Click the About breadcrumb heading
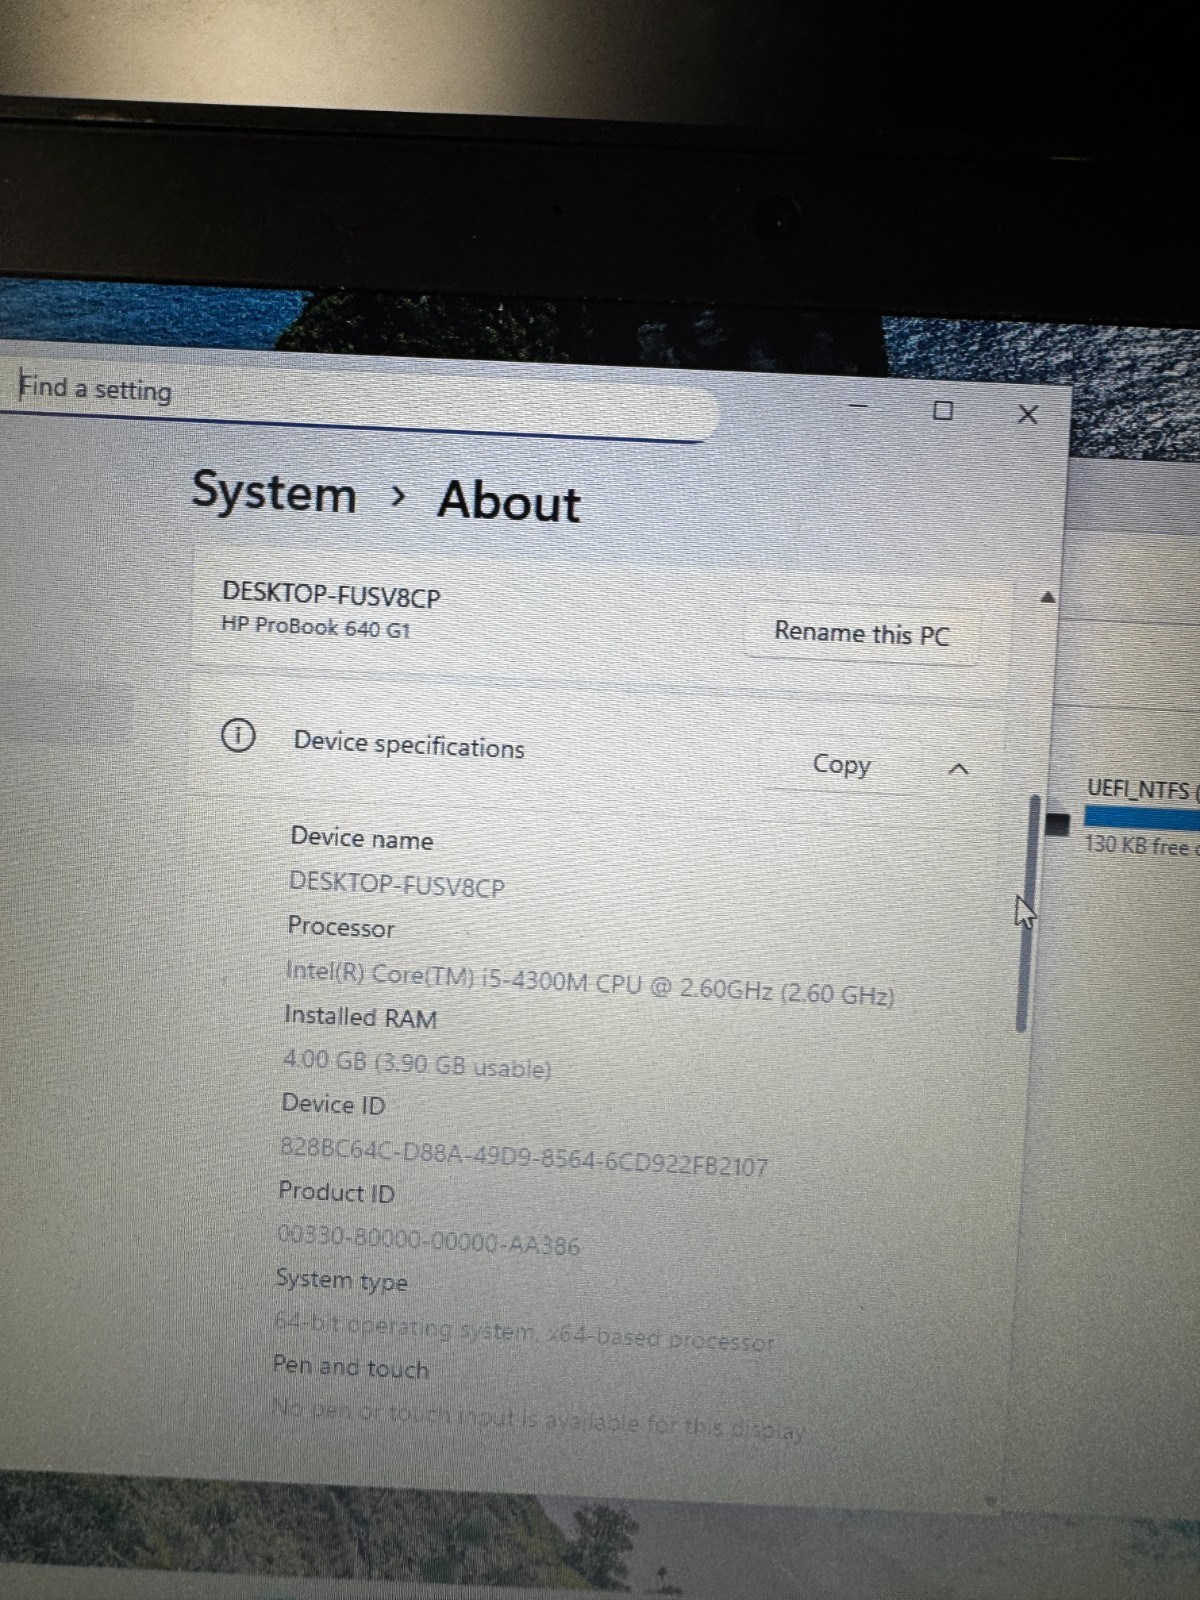 (509, 500)
